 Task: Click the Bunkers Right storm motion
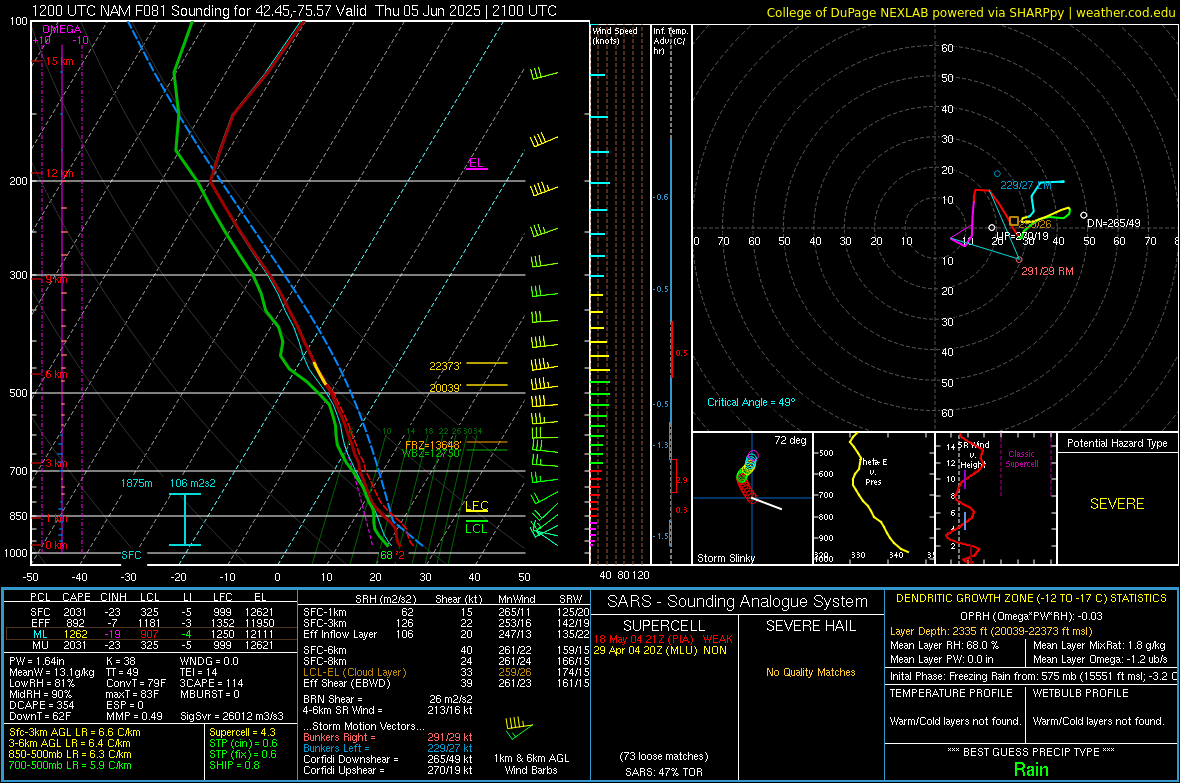pyautogui.click(x=388, y=738)
